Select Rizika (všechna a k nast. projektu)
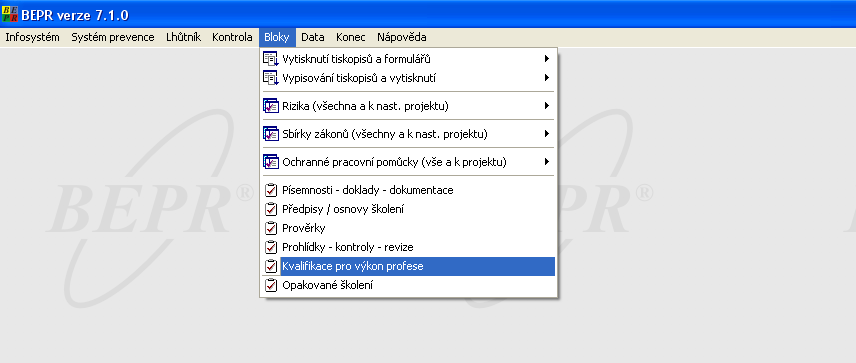This screenshot has width=856, height=363. point(408,106)
